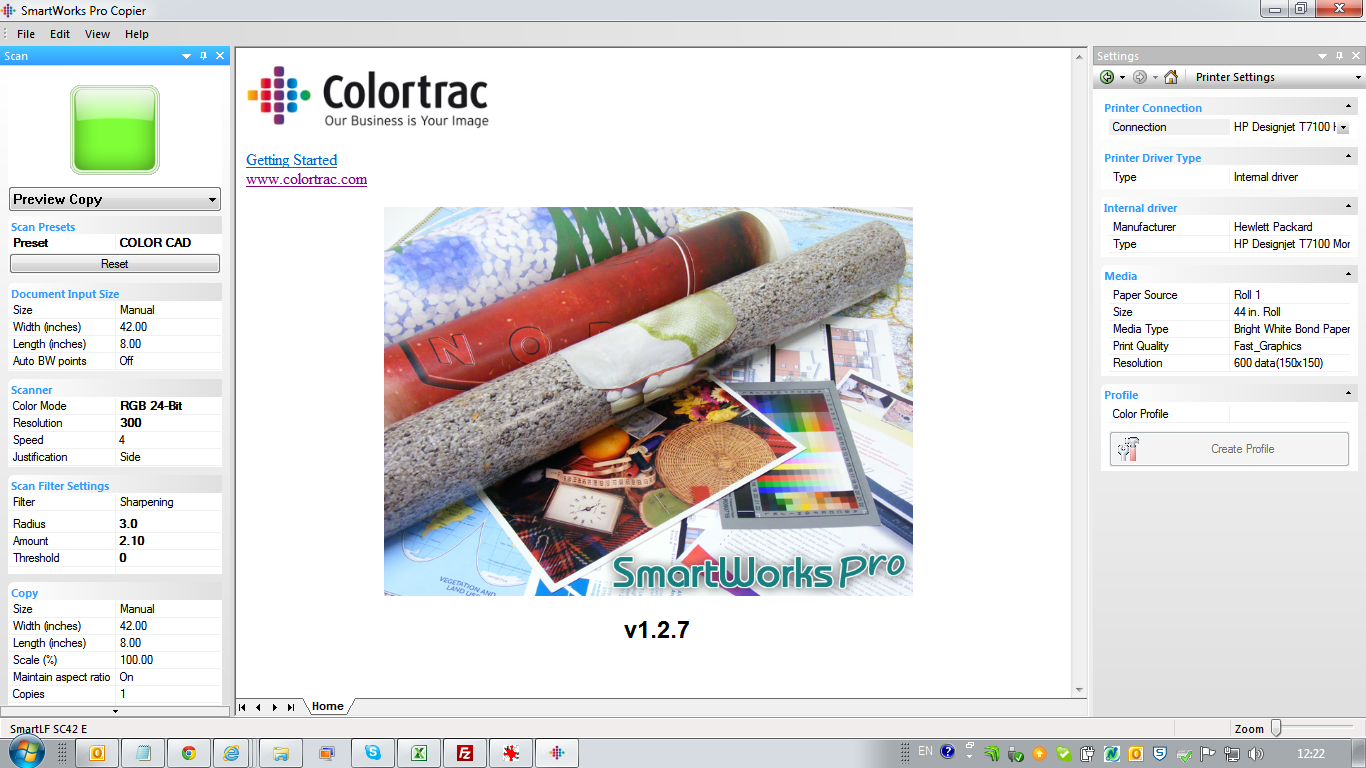Open the Edit menu
This screenshot has width=1366, height=768.
coord(60,34)
